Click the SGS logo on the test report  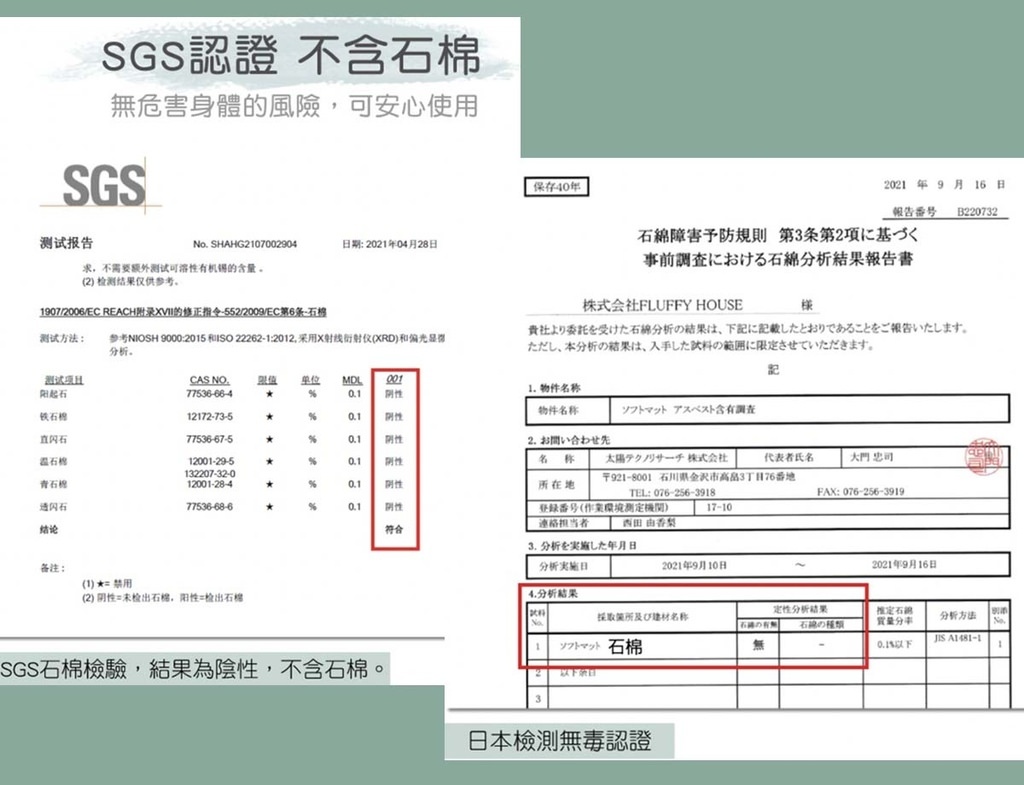103,185
